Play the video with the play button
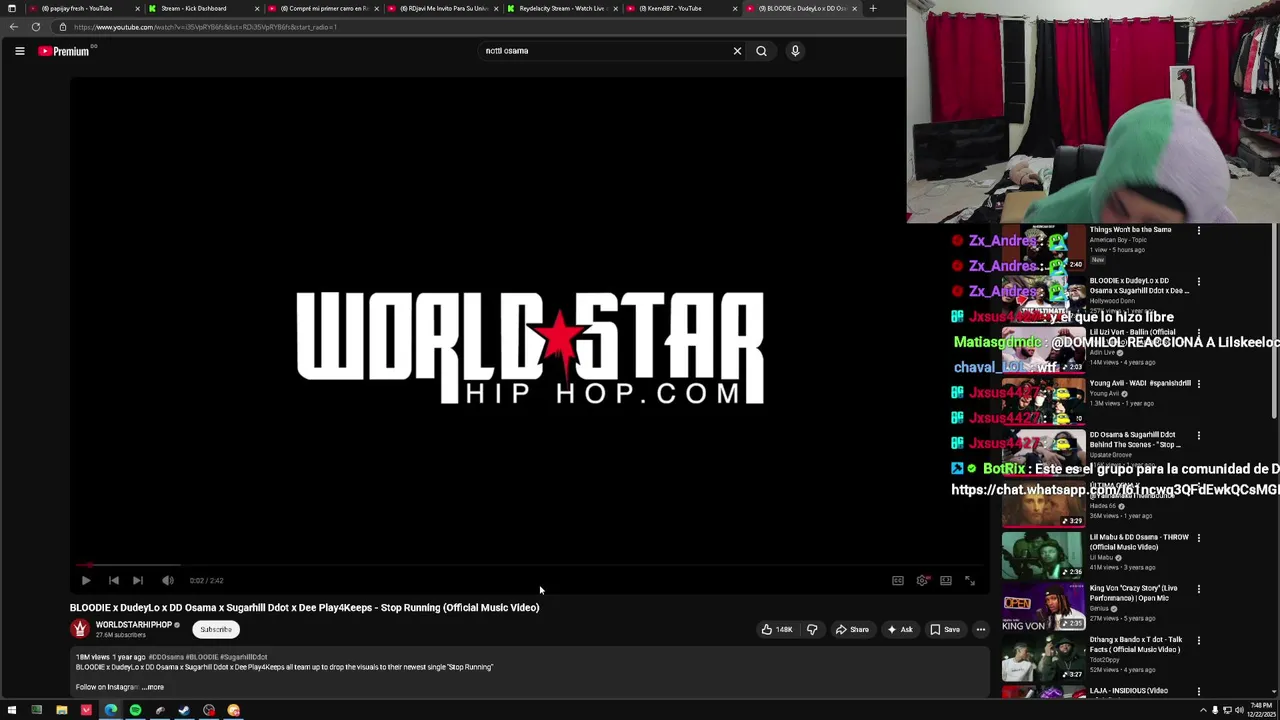Screen dimensions: 1280x720 click(86, 580)
